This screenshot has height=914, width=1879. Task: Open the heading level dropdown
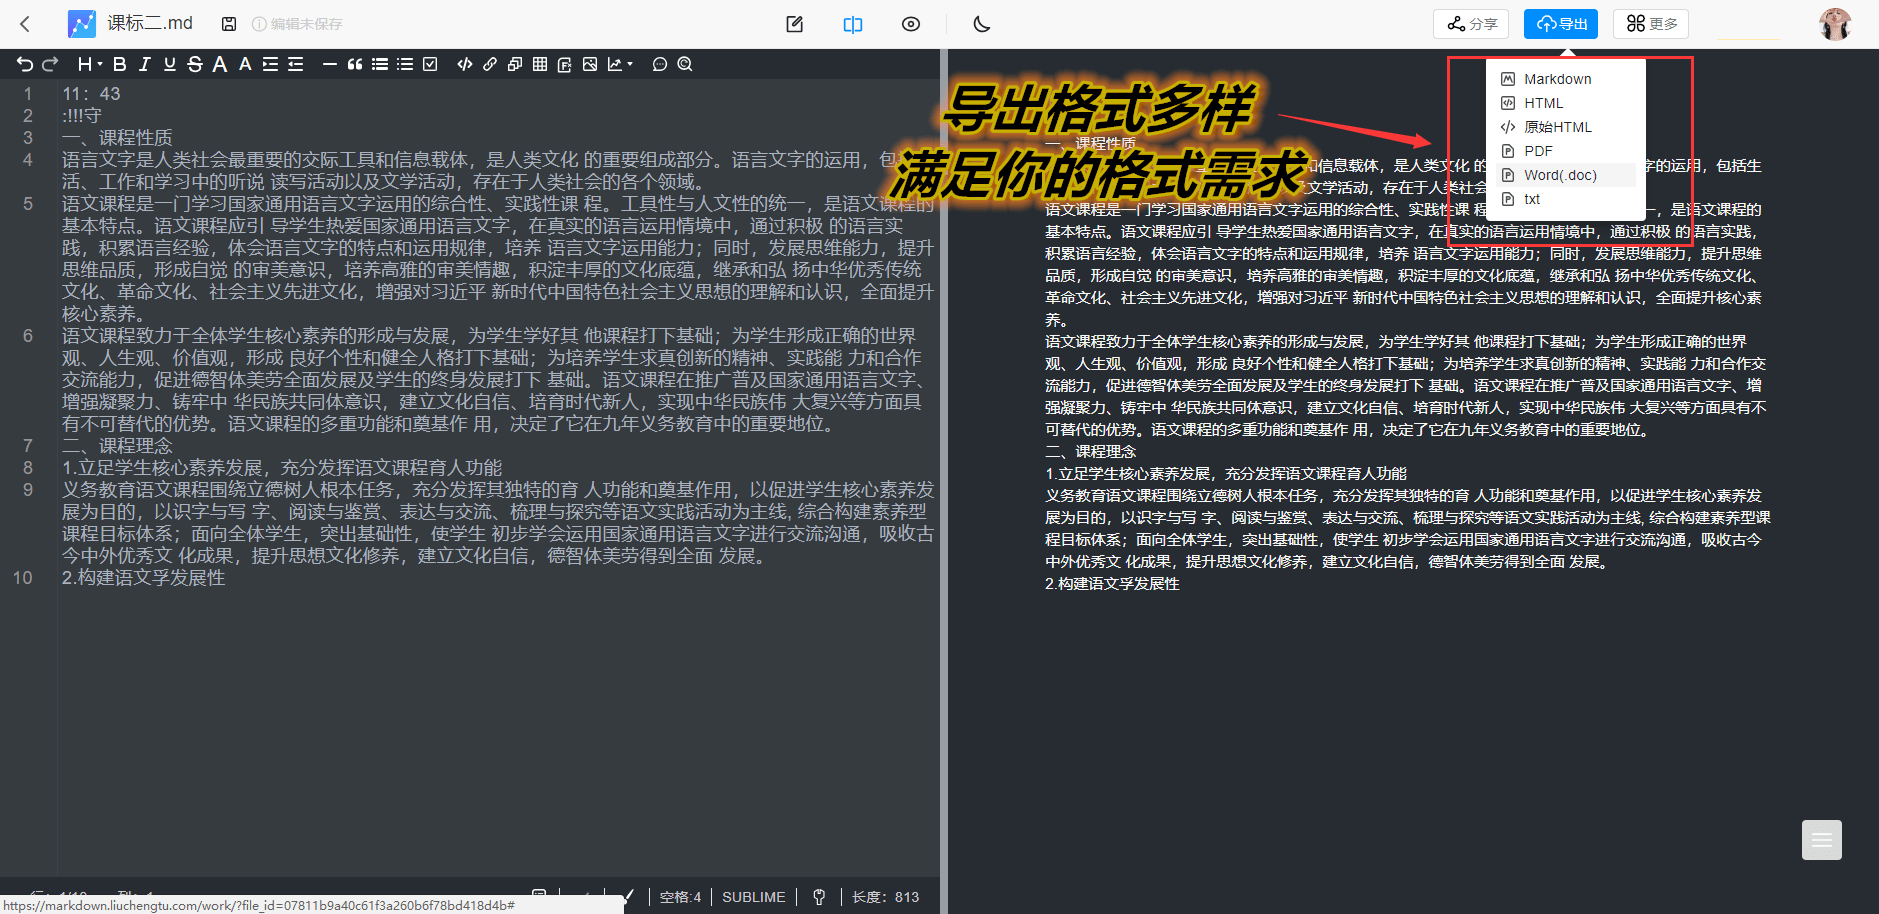pos(90,64)
